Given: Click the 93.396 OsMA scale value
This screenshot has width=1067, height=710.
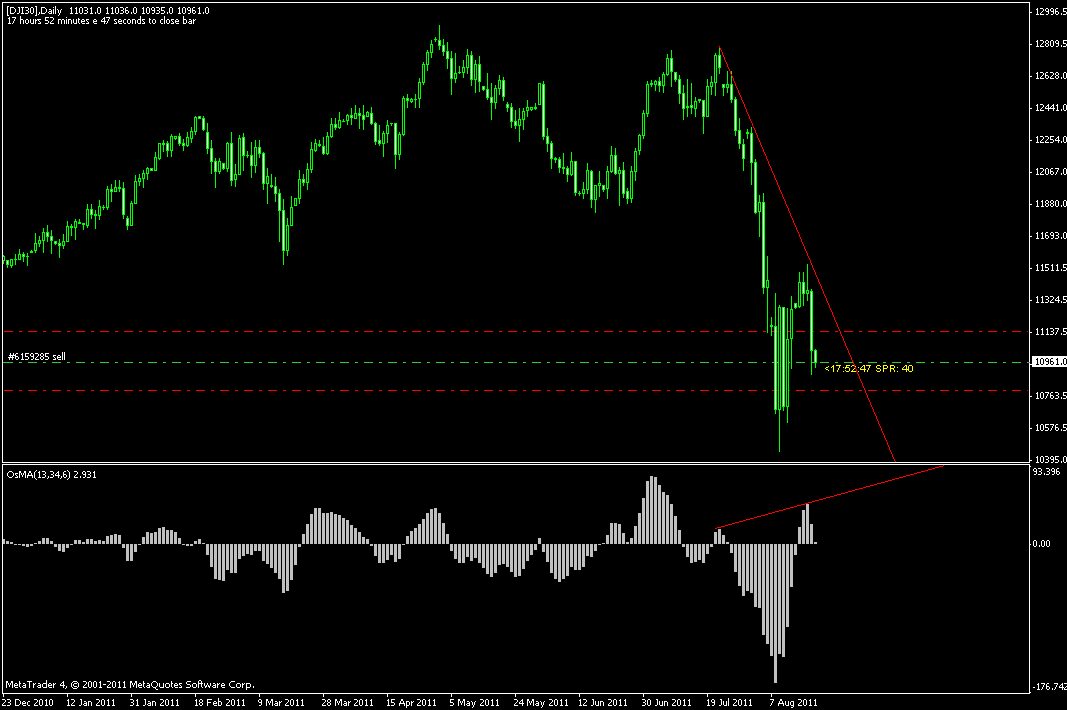Looking at the screenshot, I should pos(1046,472).
